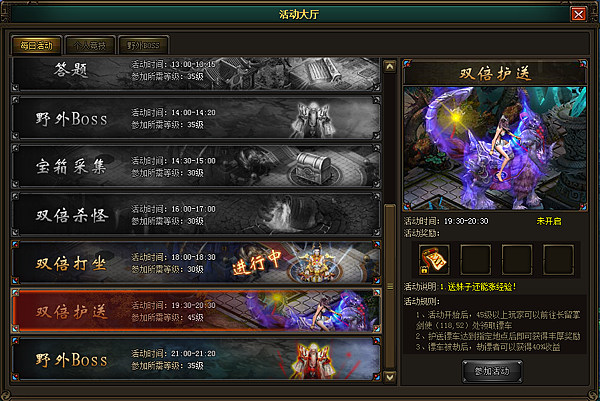Viewport: 600px width, 401px height.
Task: Click the red boss figure in 21:00 野外Boss row
Action: (314, 361)
